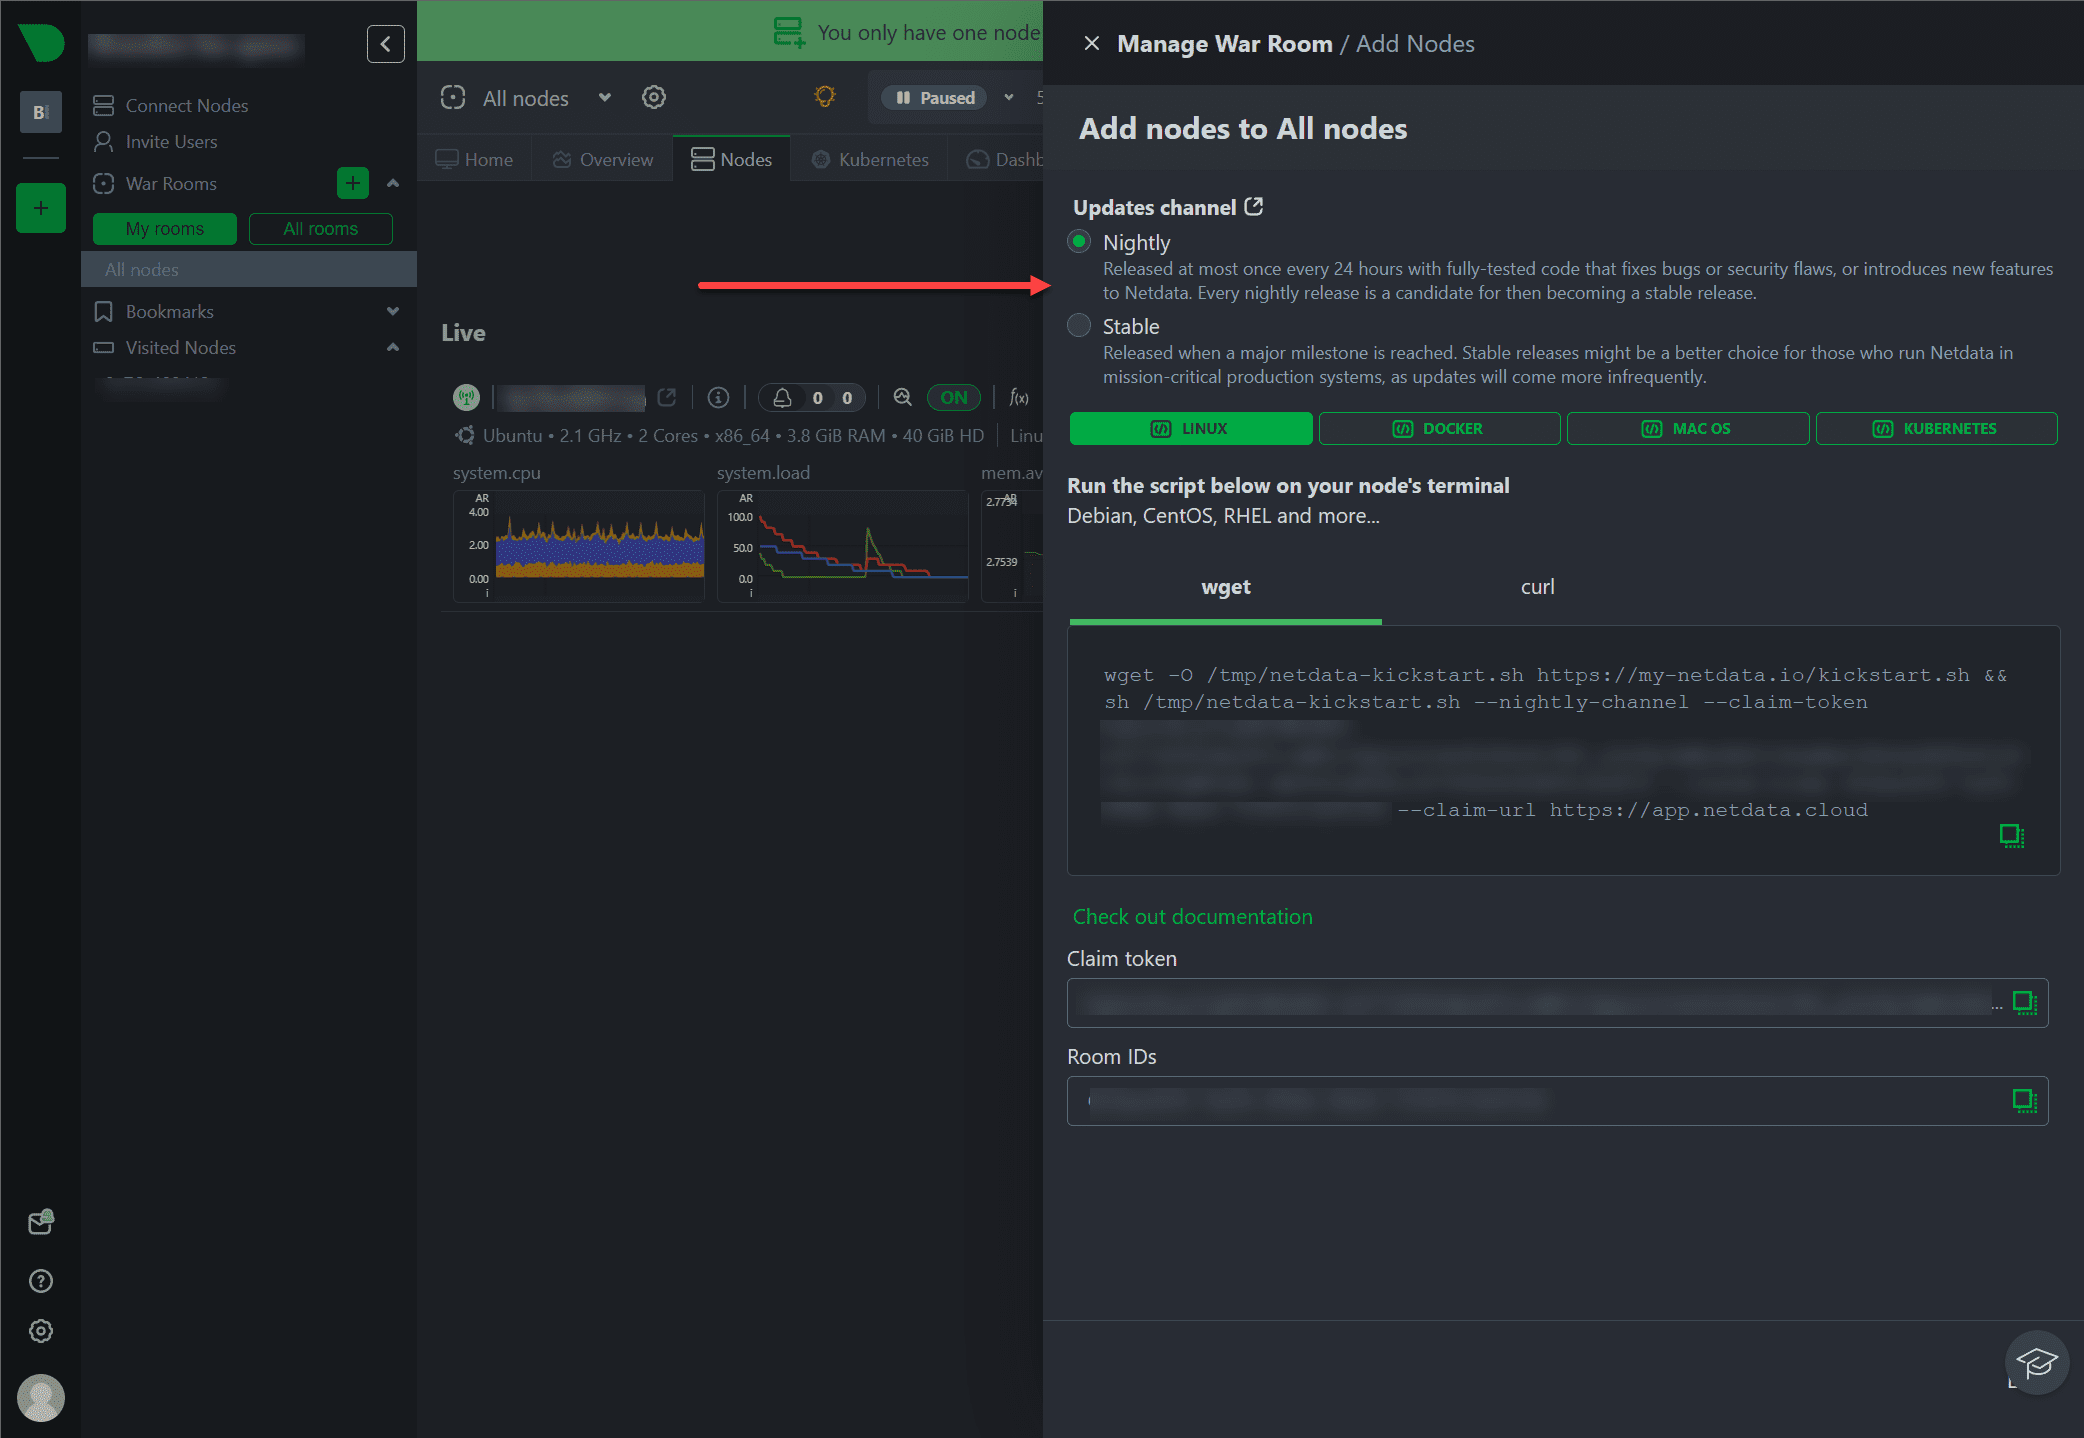Select the Nightly updates channel
The image size is (2084, 1438).
1079,242
